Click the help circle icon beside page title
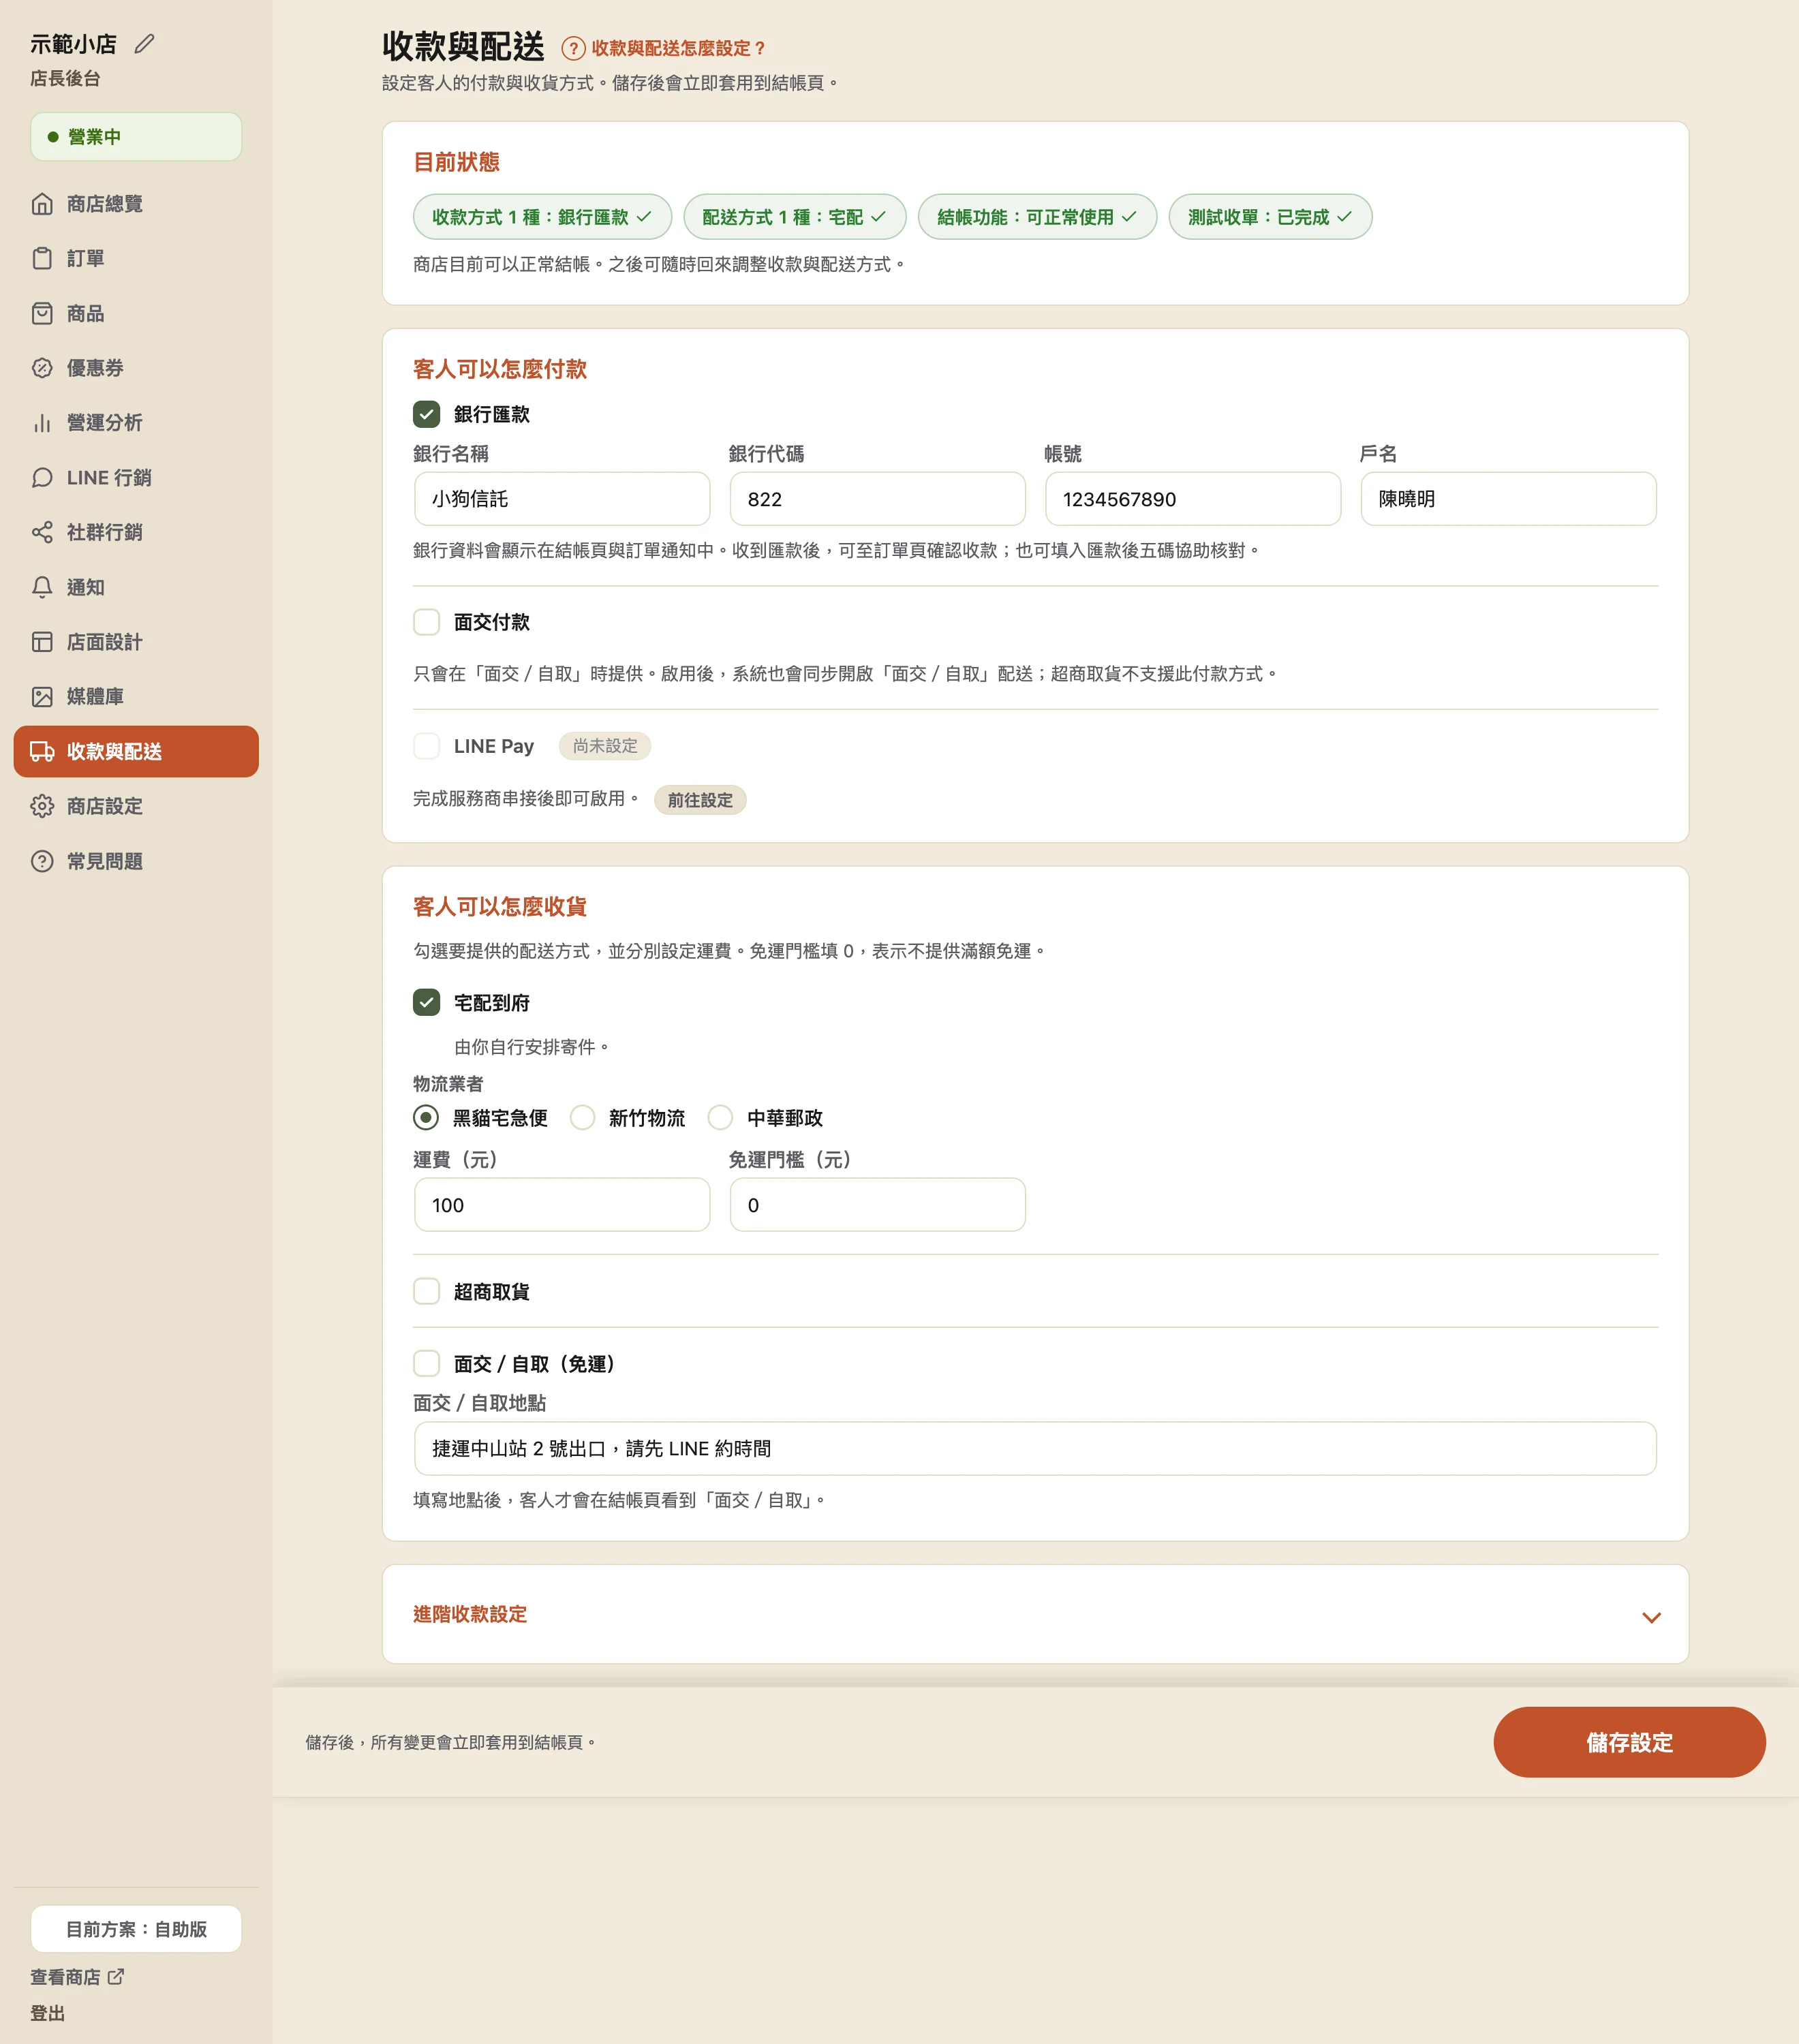The height and width of the screenshot is (2044, 1799). click(x=573, y=48)
